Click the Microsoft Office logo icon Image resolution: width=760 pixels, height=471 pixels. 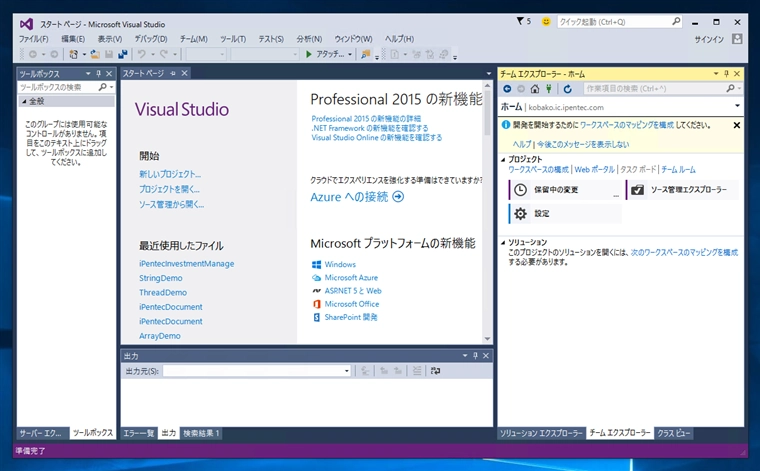[x=317, y=304]
